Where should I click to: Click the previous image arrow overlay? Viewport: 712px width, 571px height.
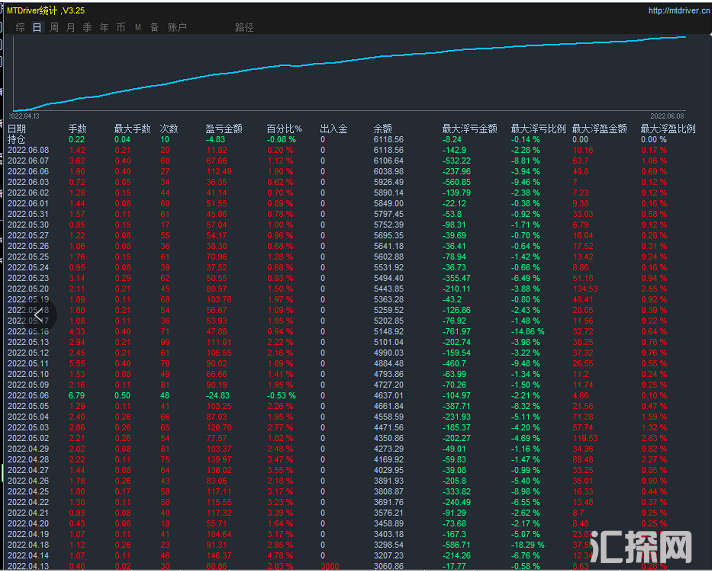[40, 315]
